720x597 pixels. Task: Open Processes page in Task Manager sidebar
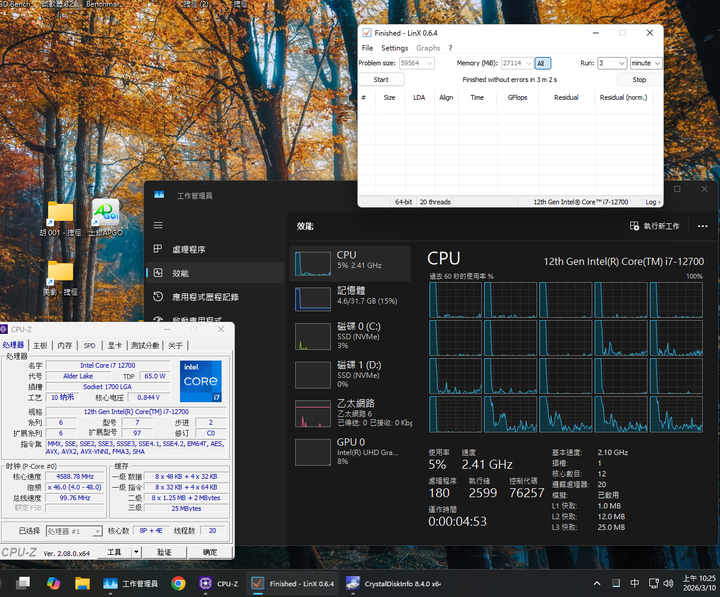pyautogui.click(x=215, y=249)
